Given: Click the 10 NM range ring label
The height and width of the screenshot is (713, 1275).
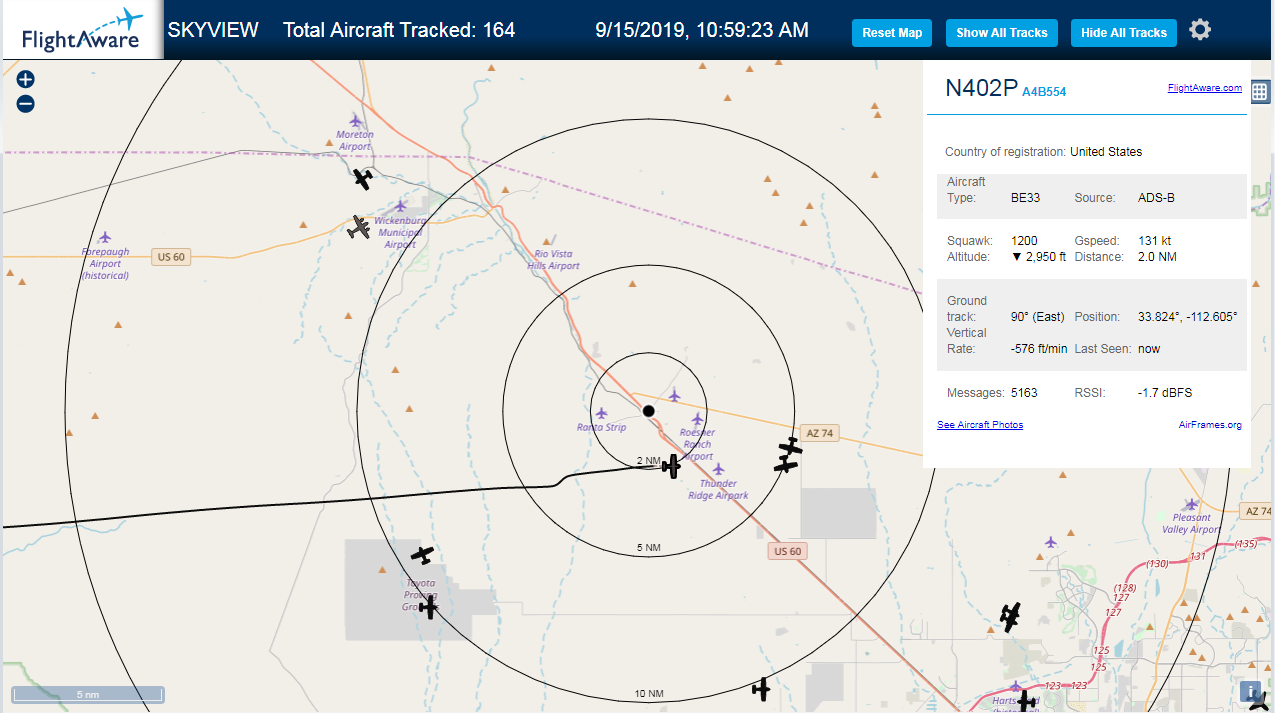Looking at the screenshot, I should tap(649, 694).
